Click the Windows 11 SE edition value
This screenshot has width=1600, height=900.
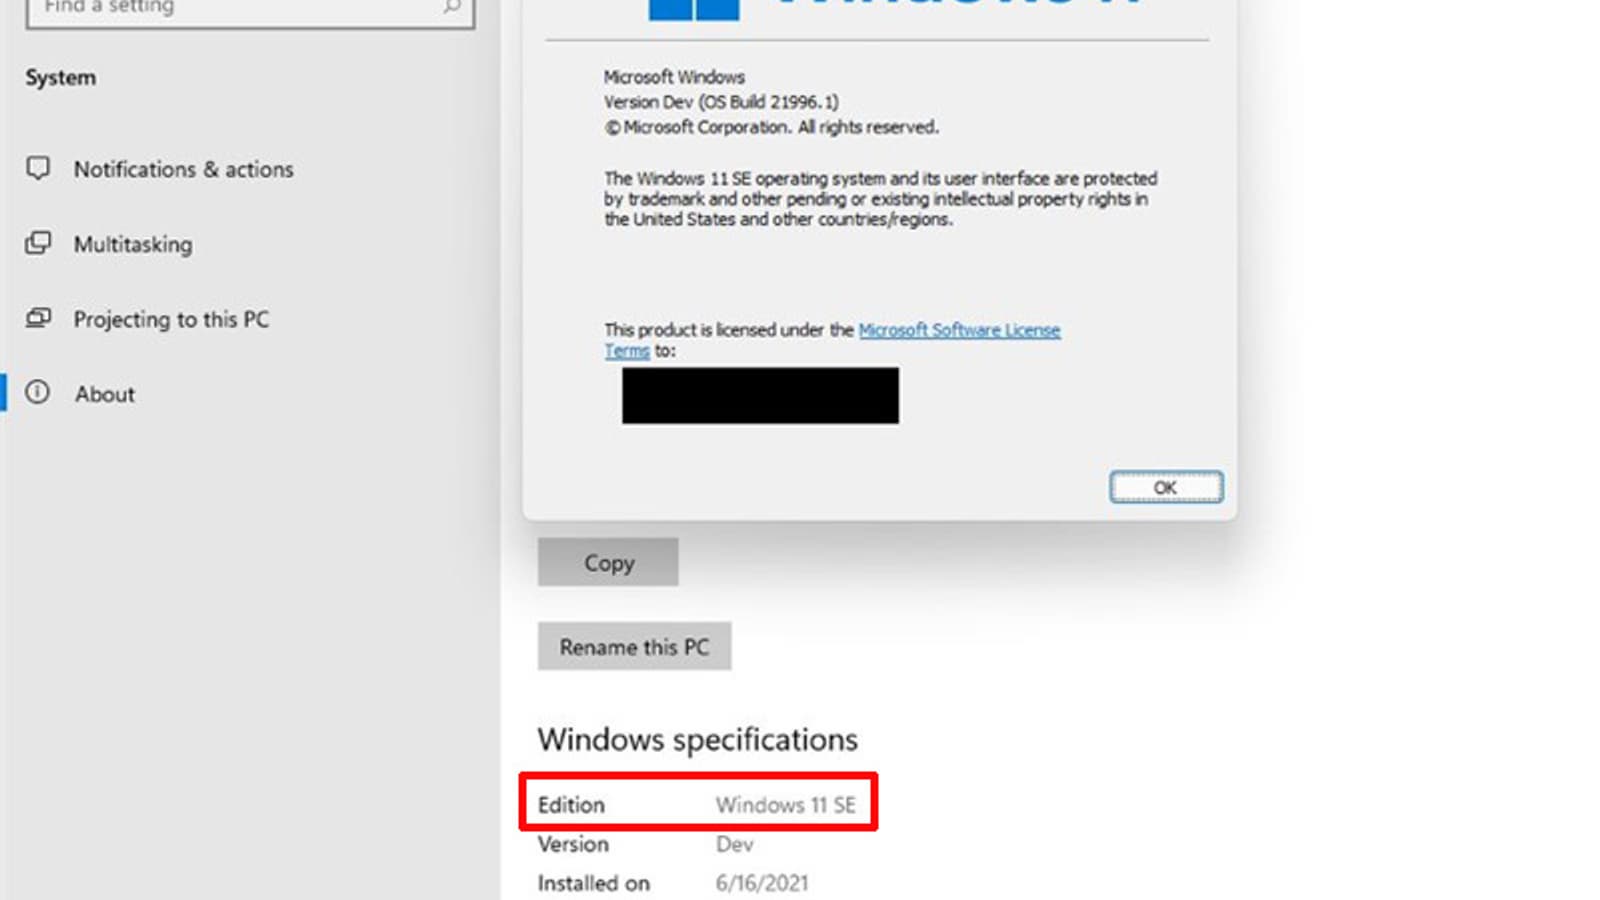[x=786, y=805]
